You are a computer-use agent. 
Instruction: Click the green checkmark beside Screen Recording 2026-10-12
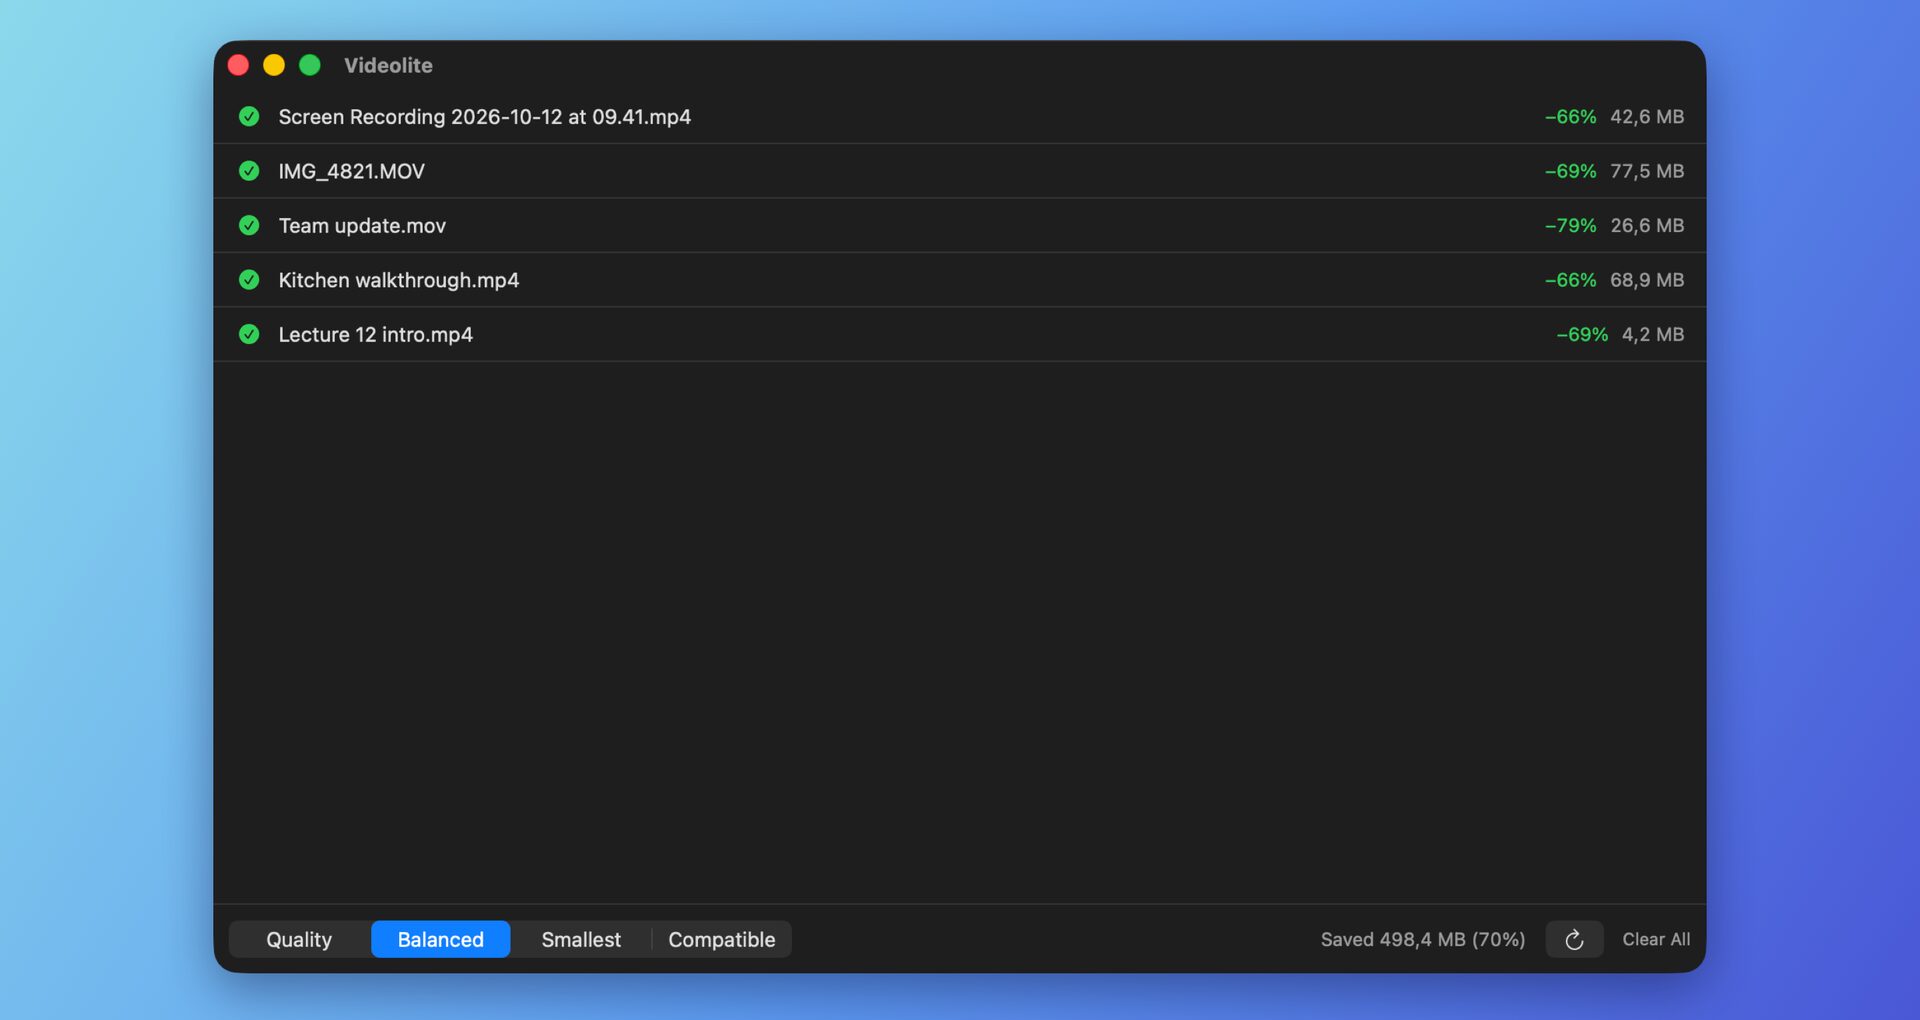[249, 117]
